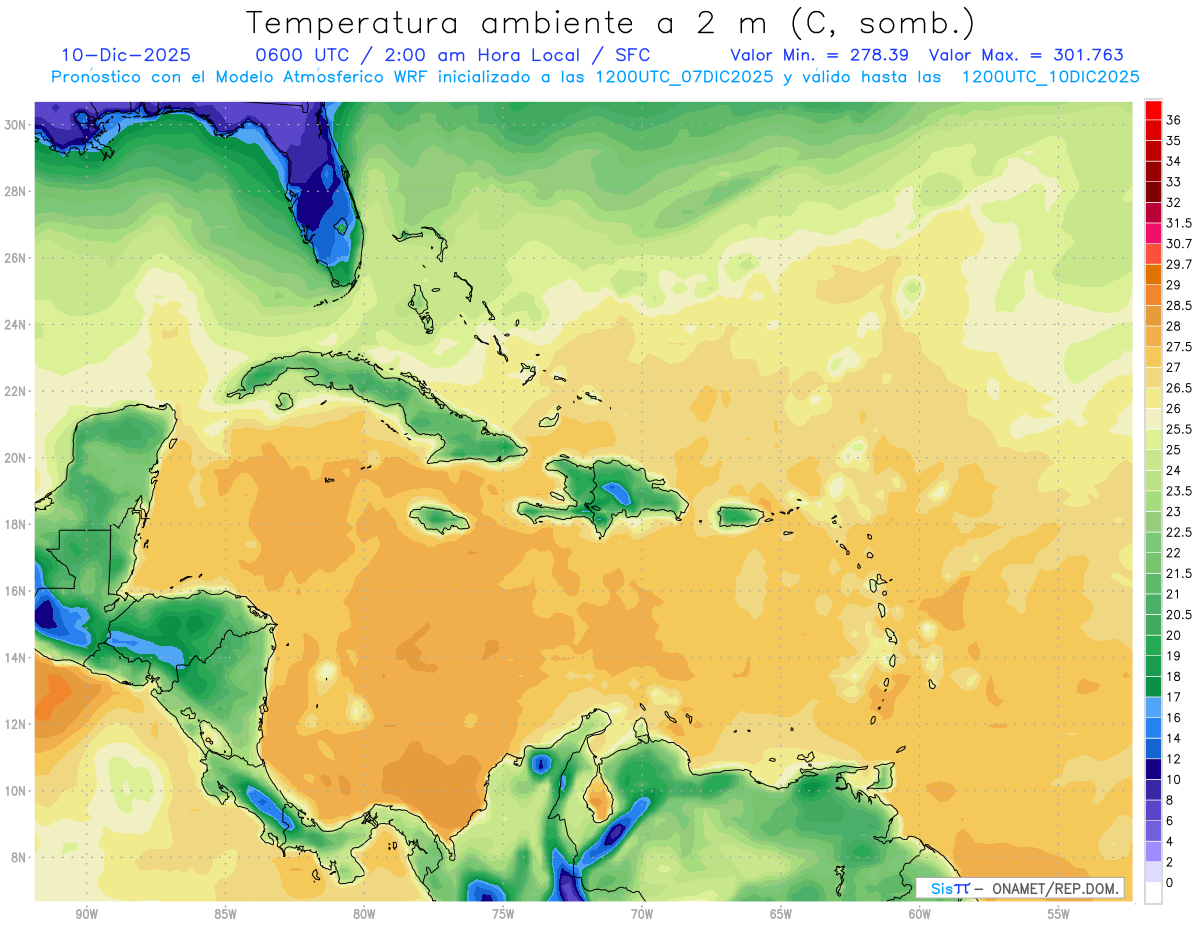Image resolution: width=1200 pixels, height=927 pixels.
Task: Click the '75W' longitude label
Action: 503,914
